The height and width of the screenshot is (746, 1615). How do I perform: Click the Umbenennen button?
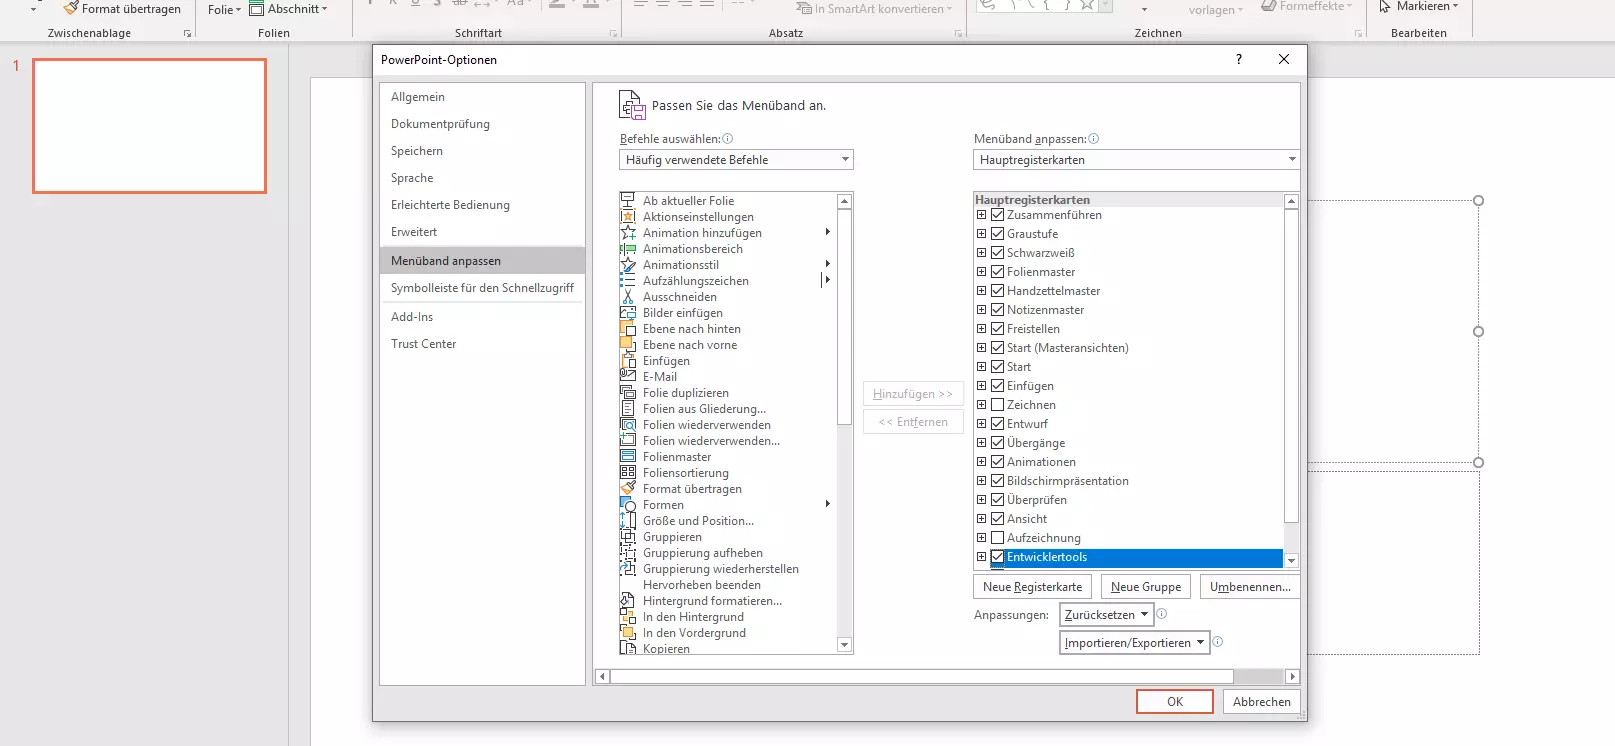click(x=1250, y=587)
